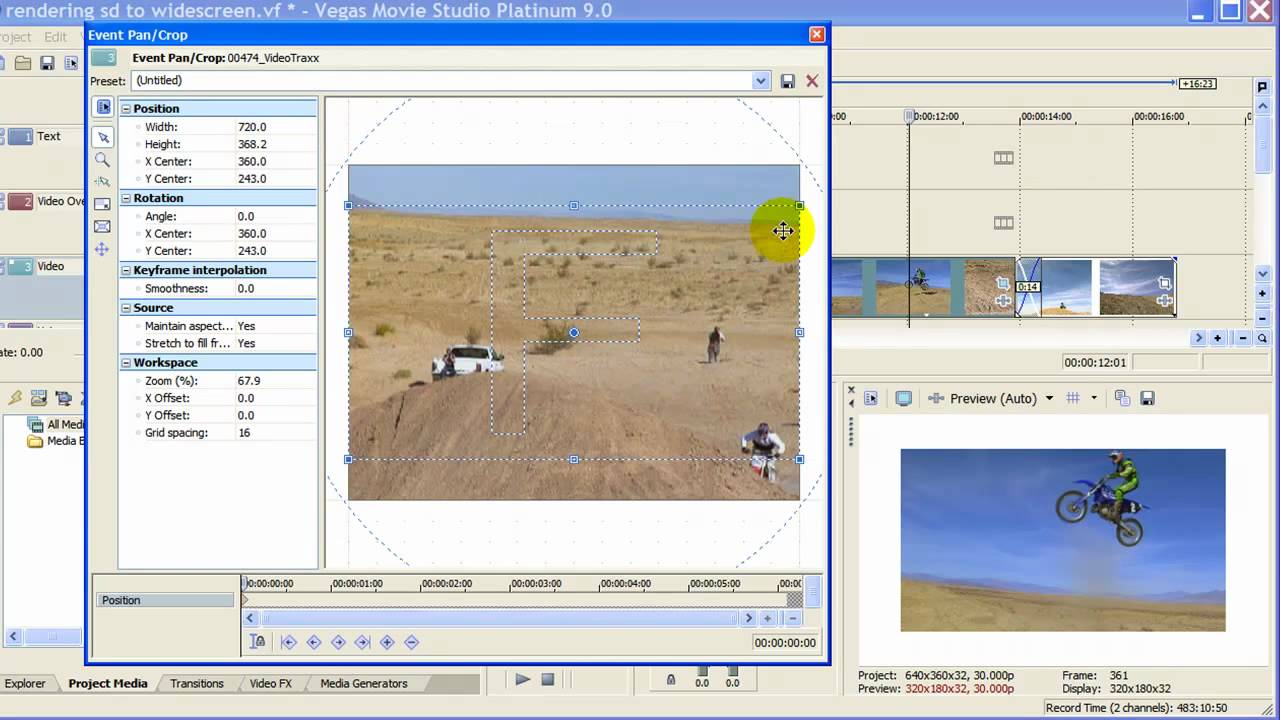Select the Normal Edit arrow tool
The width and height of the screenshot is (1280, 720).
click(102, 137)
